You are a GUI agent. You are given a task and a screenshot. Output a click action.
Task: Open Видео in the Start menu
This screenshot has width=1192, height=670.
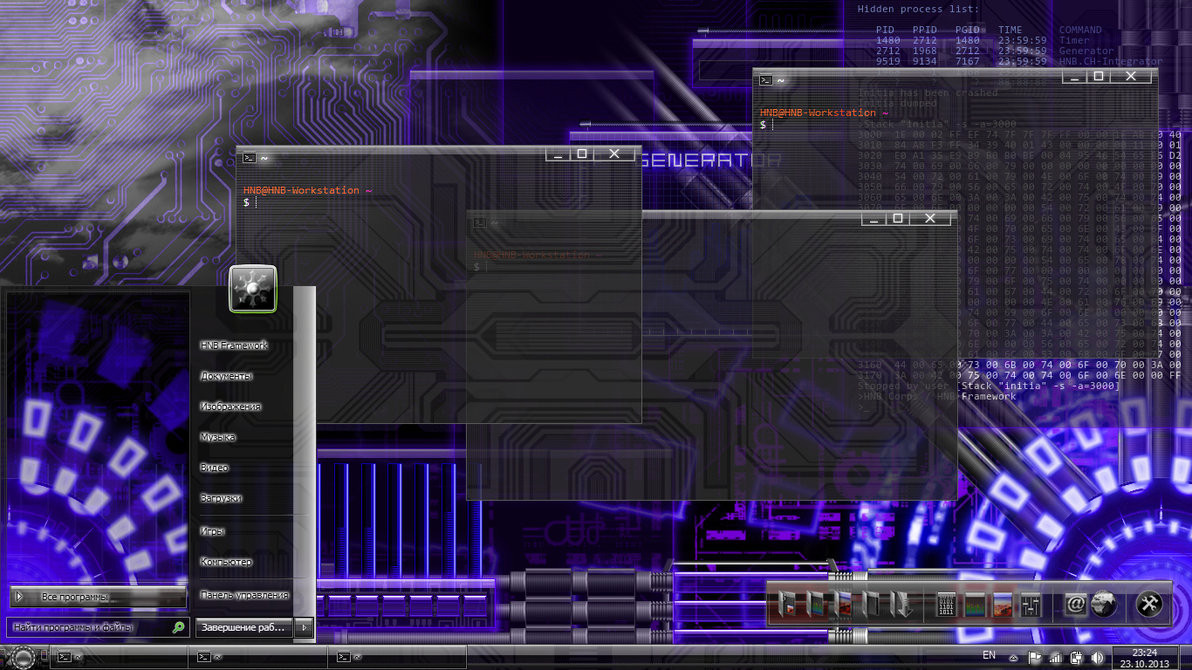coord(214,467)
